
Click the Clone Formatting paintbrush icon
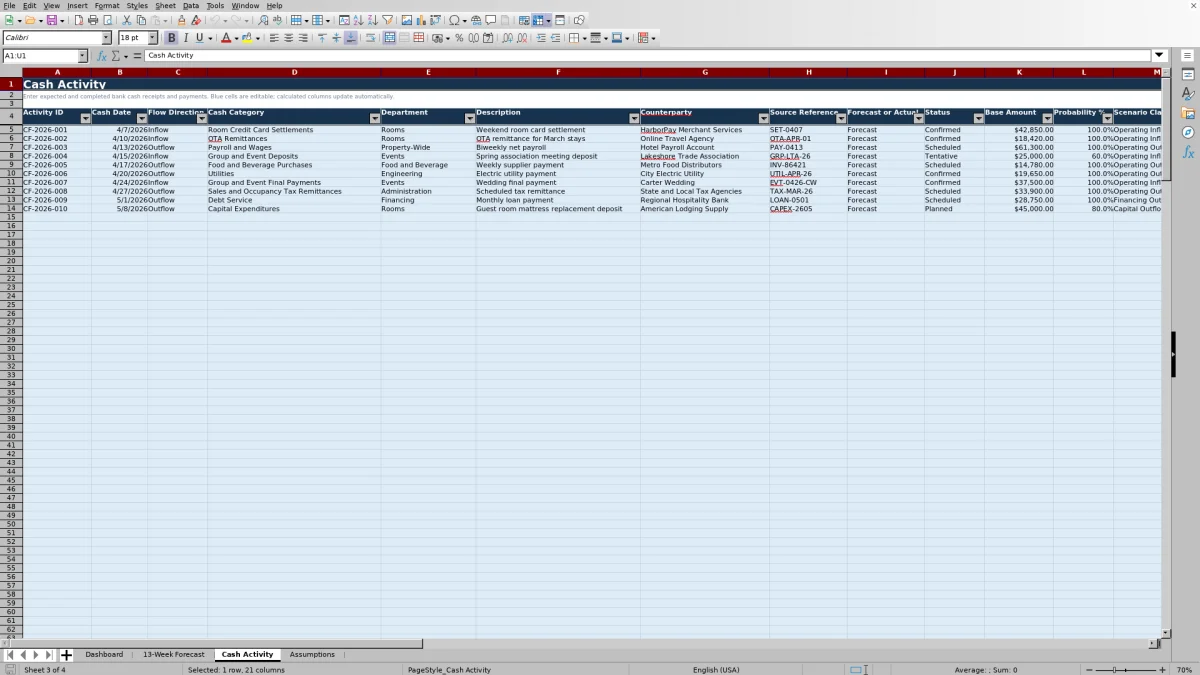(x=181, y=20)
